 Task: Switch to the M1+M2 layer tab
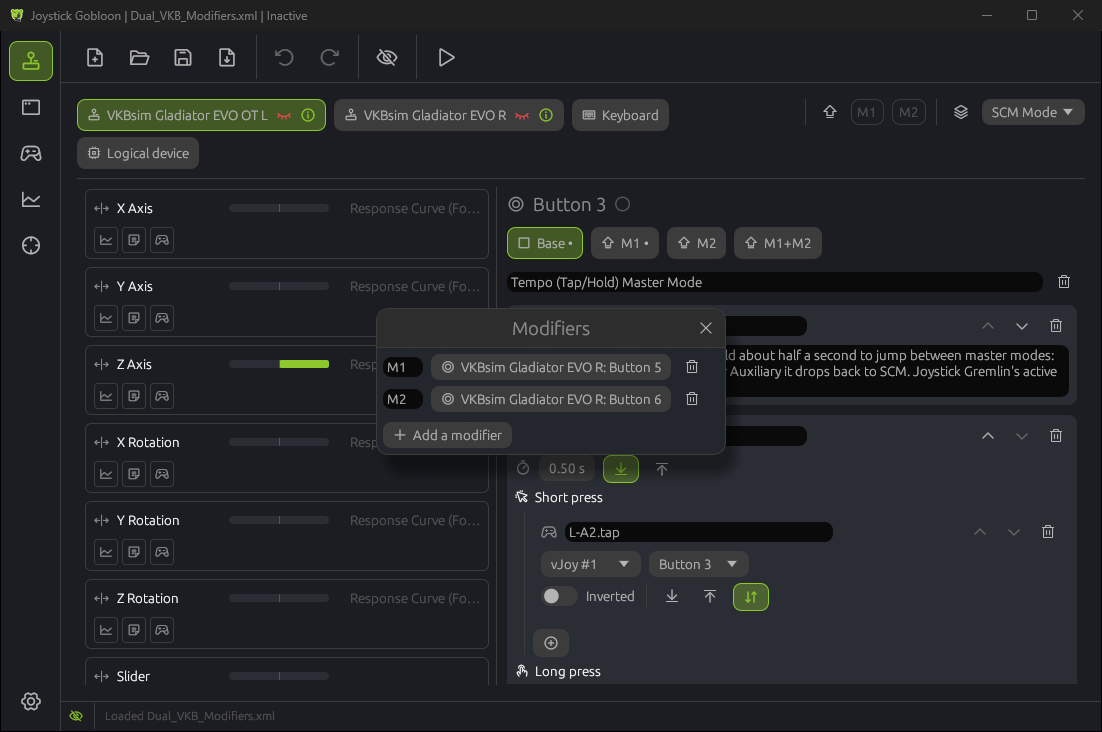click(x=778, y=243)
